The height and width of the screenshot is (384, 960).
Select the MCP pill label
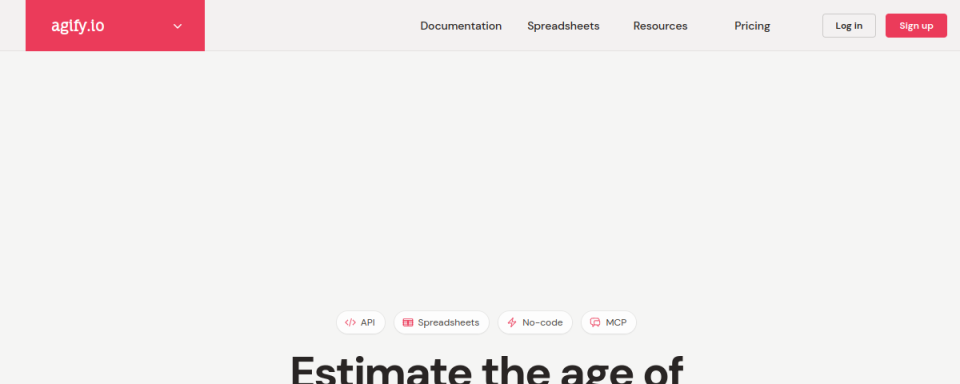(617, 323)
